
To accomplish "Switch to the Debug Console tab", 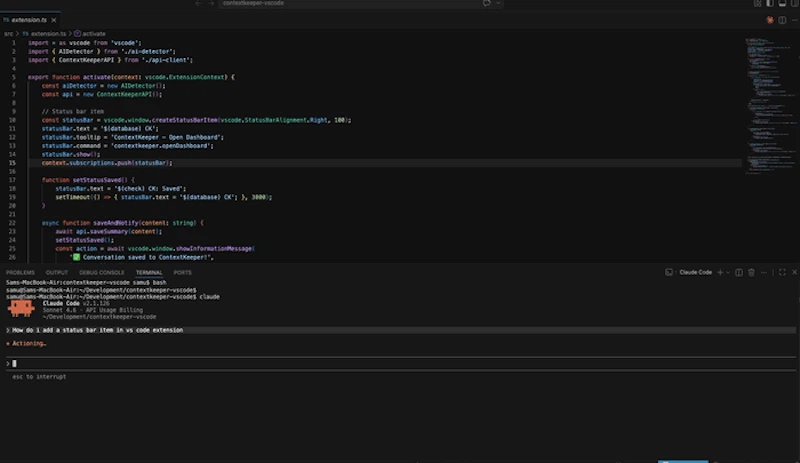I will [x=102, y=273].
